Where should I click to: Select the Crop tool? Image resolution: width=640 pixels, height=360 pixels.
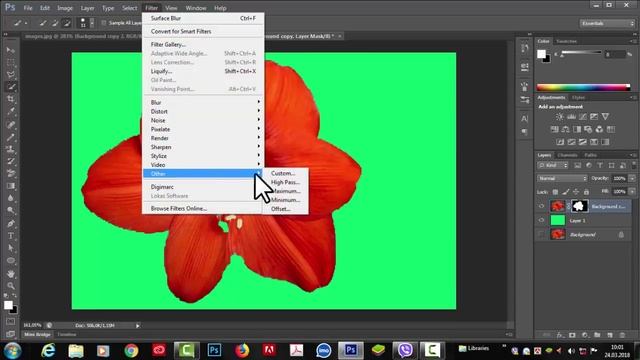coord(11,99)
